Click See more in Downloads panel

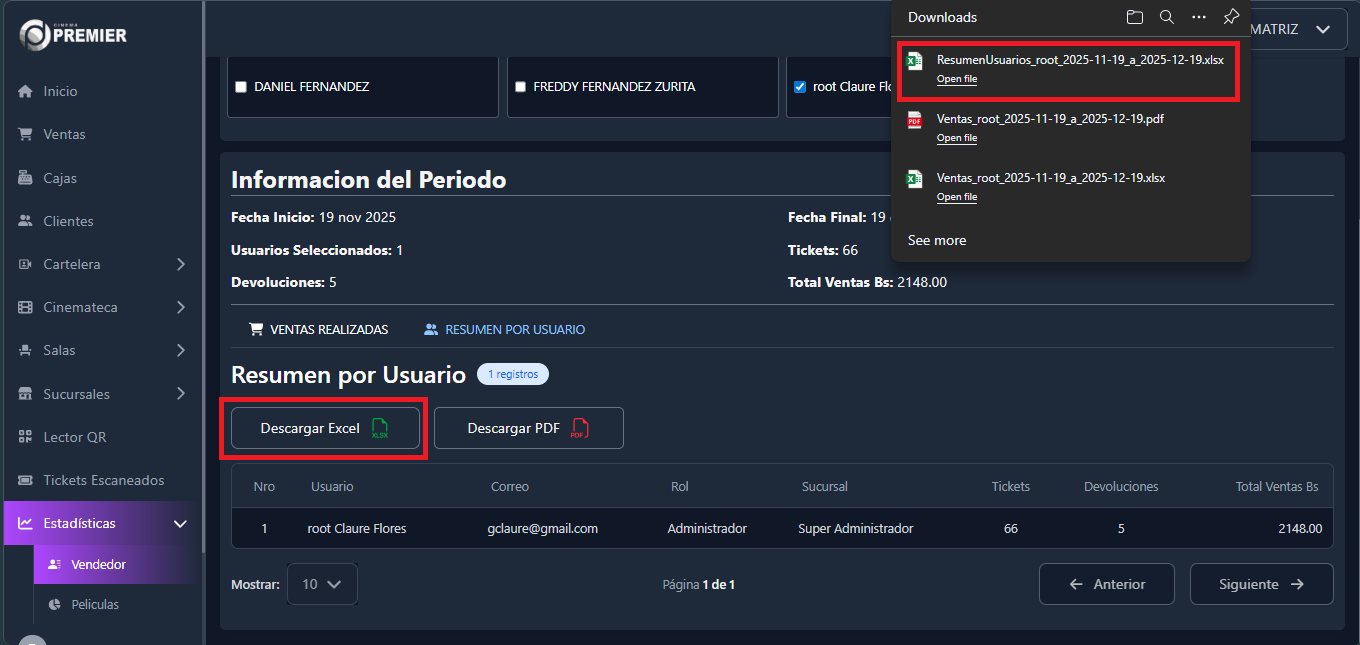936,240
